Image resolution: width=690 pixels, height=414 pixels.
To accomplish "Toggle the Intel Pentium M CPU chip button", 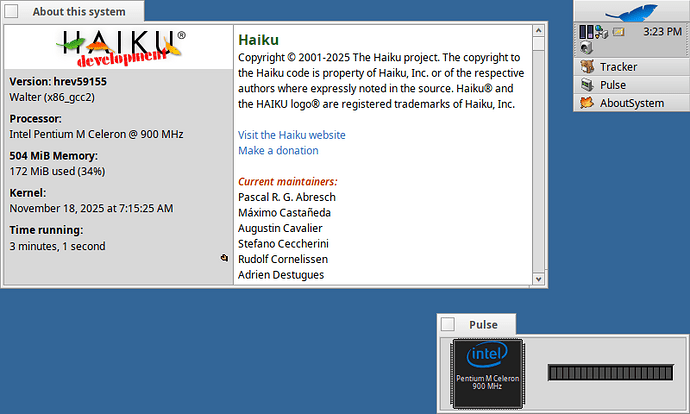I will [x=487, y=372].
